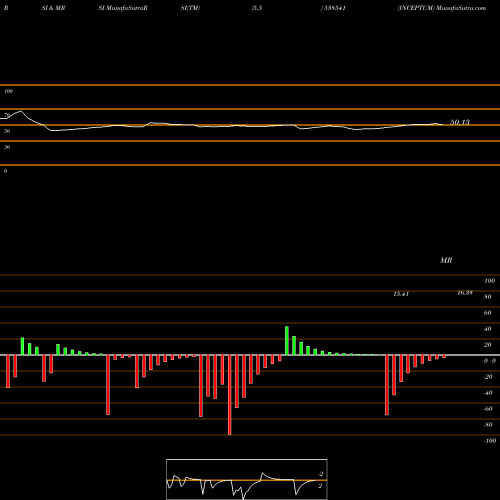Click the 'SI MunafaSutraR' header text
The image size is (500, 500).
123,8
